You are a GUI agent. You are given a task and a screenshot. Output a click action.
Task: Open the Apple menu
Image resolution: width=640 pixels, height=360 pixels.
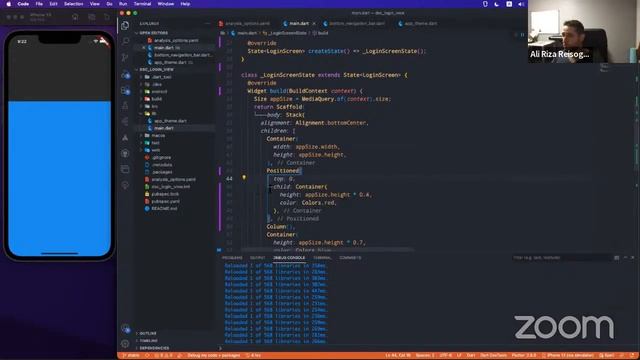click(x=8, y=4)
